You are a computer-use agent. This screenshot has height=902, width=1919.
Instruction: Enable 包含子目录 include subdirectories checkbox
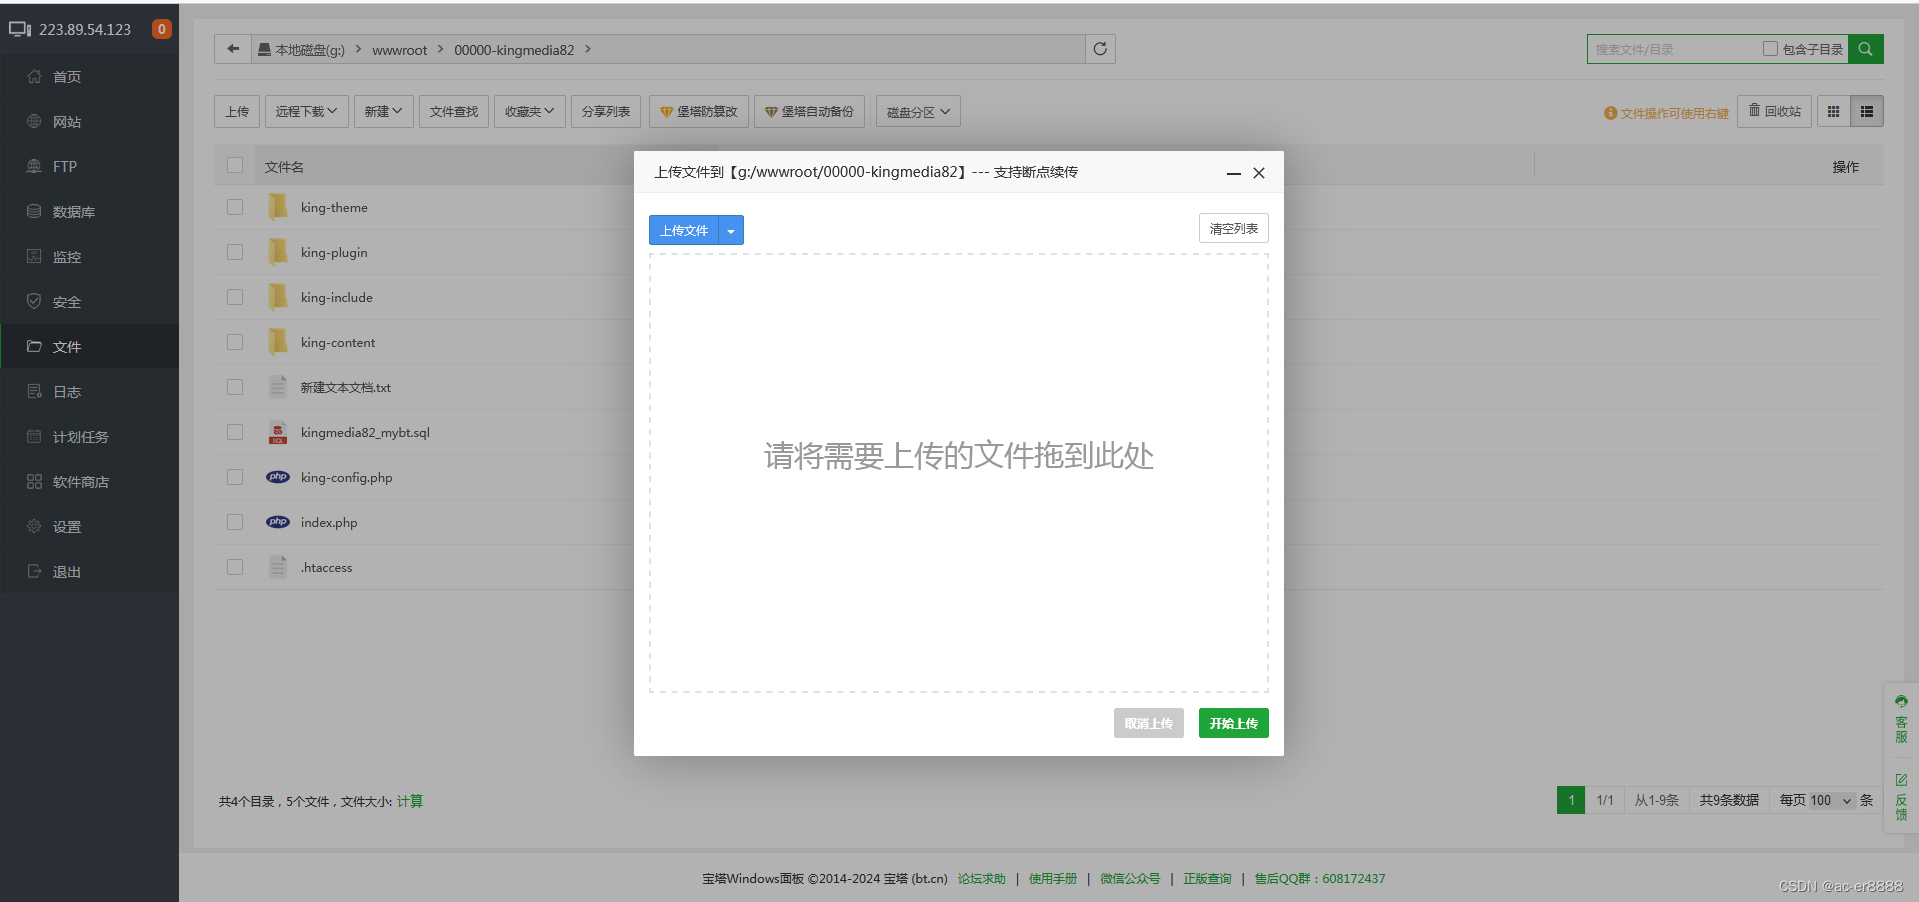point(1770,48)
